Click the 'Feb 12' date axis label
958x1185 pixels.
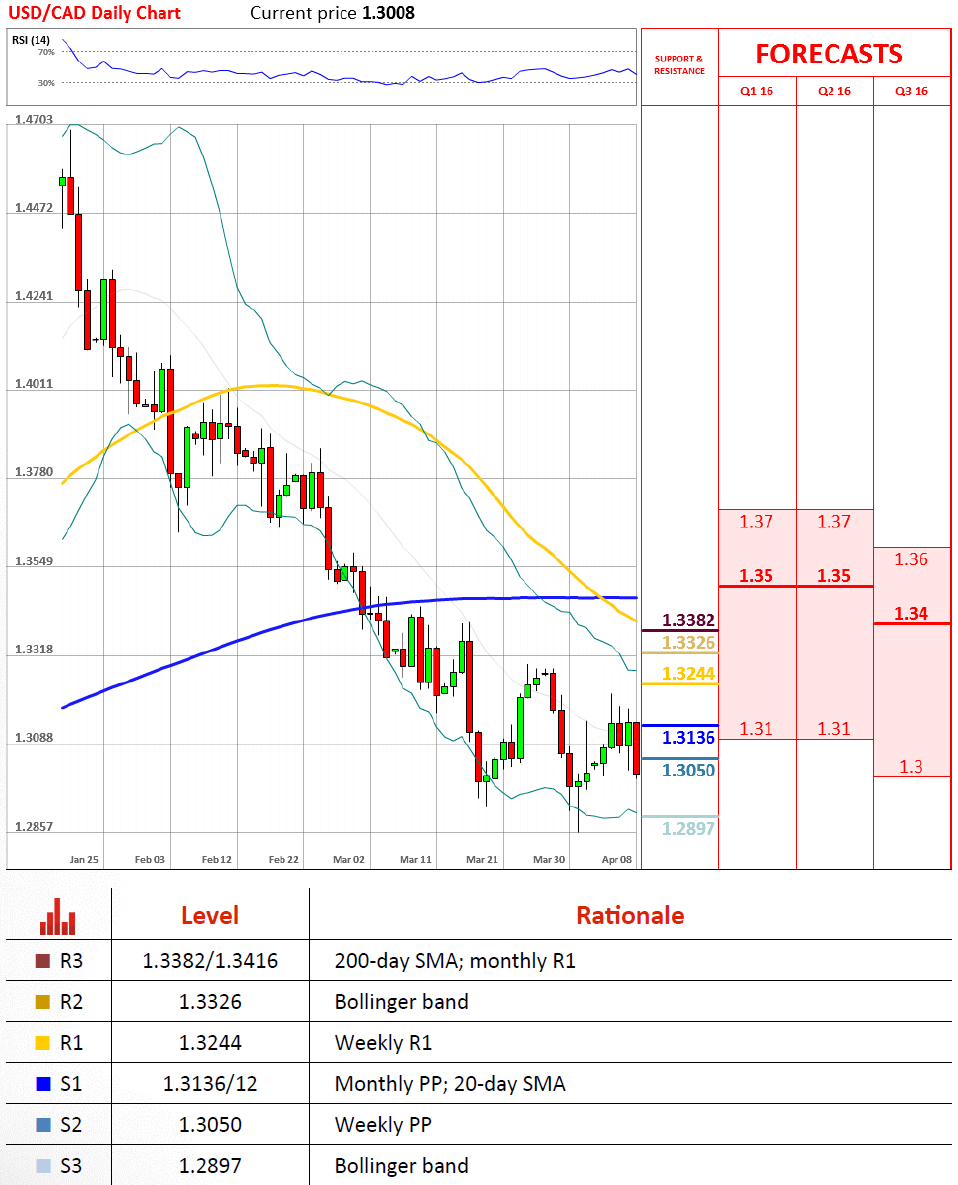(217, 859)
